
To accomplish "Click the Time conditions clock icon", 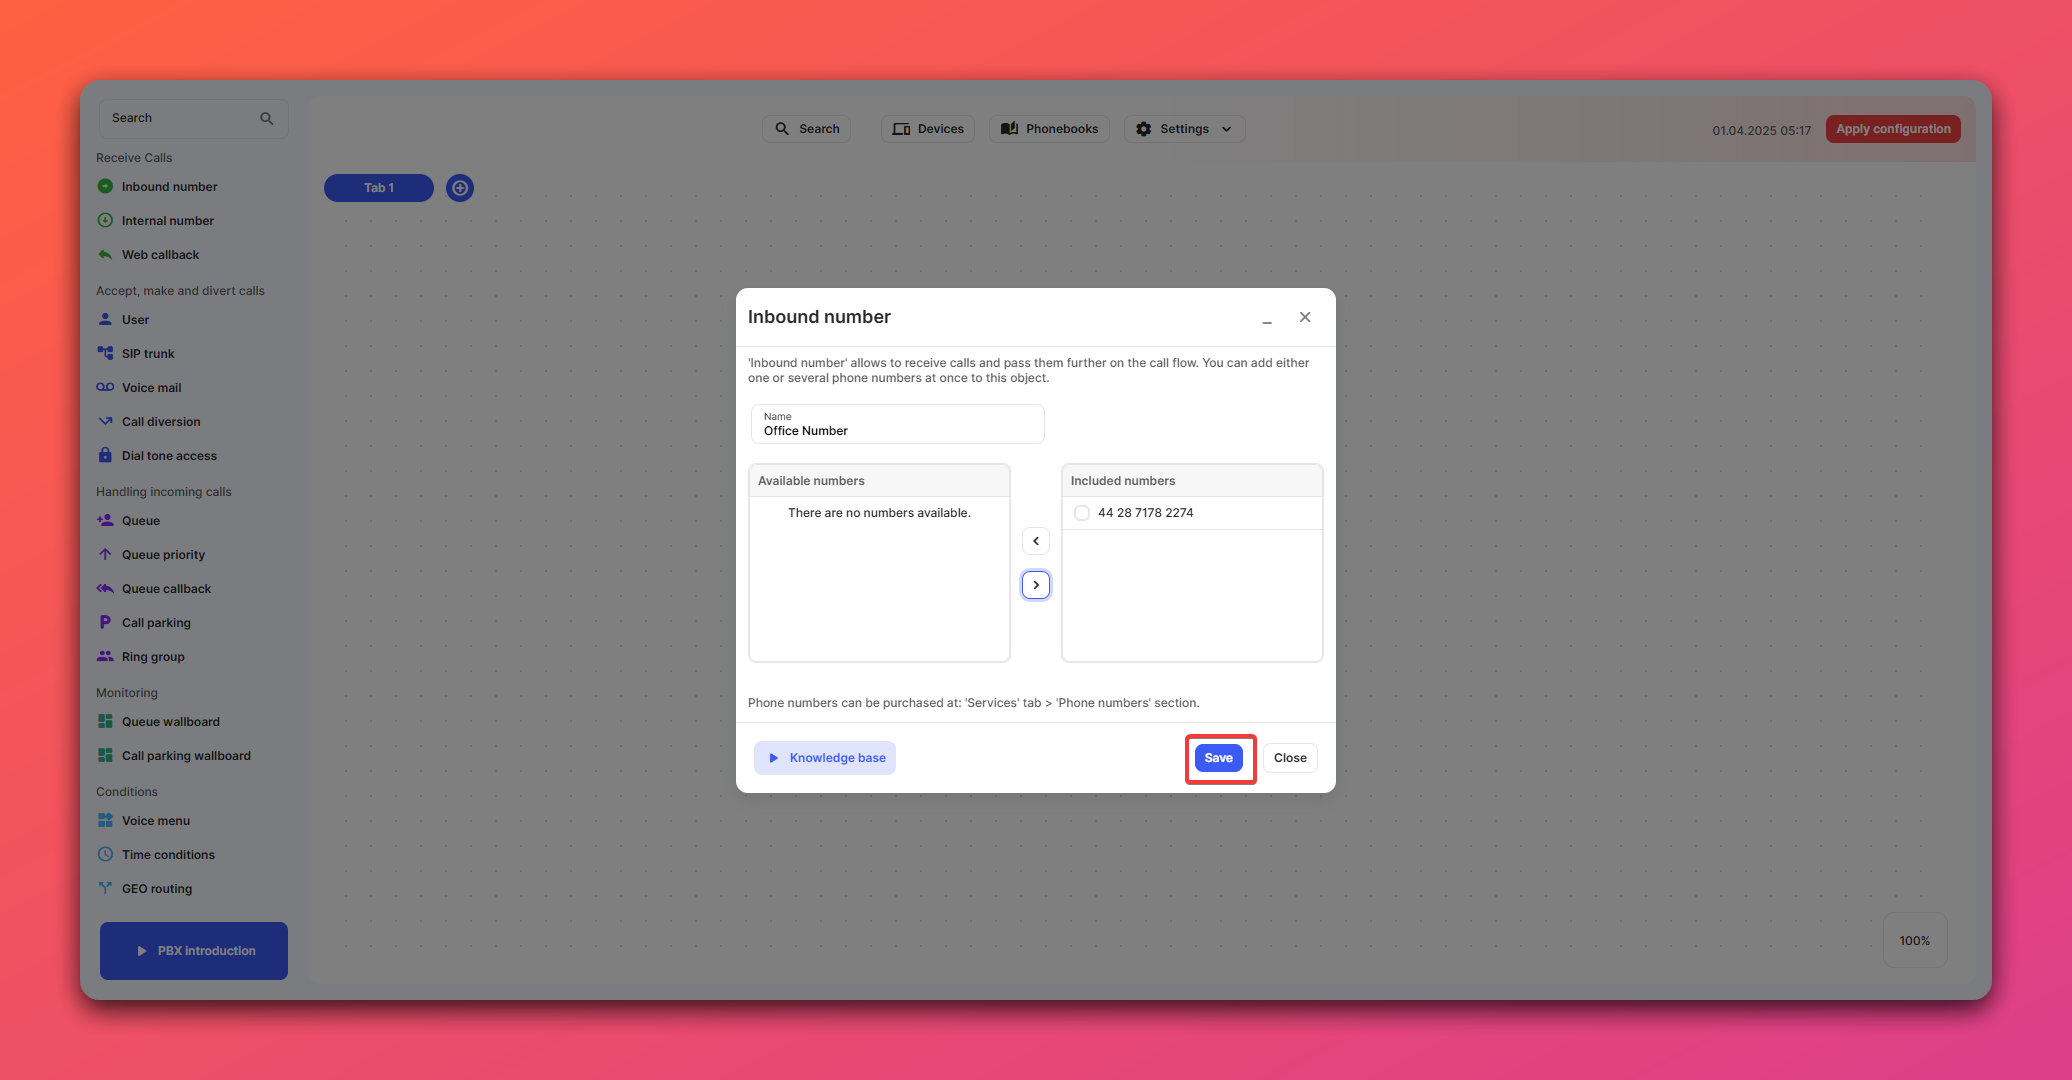I will (105, 854).
